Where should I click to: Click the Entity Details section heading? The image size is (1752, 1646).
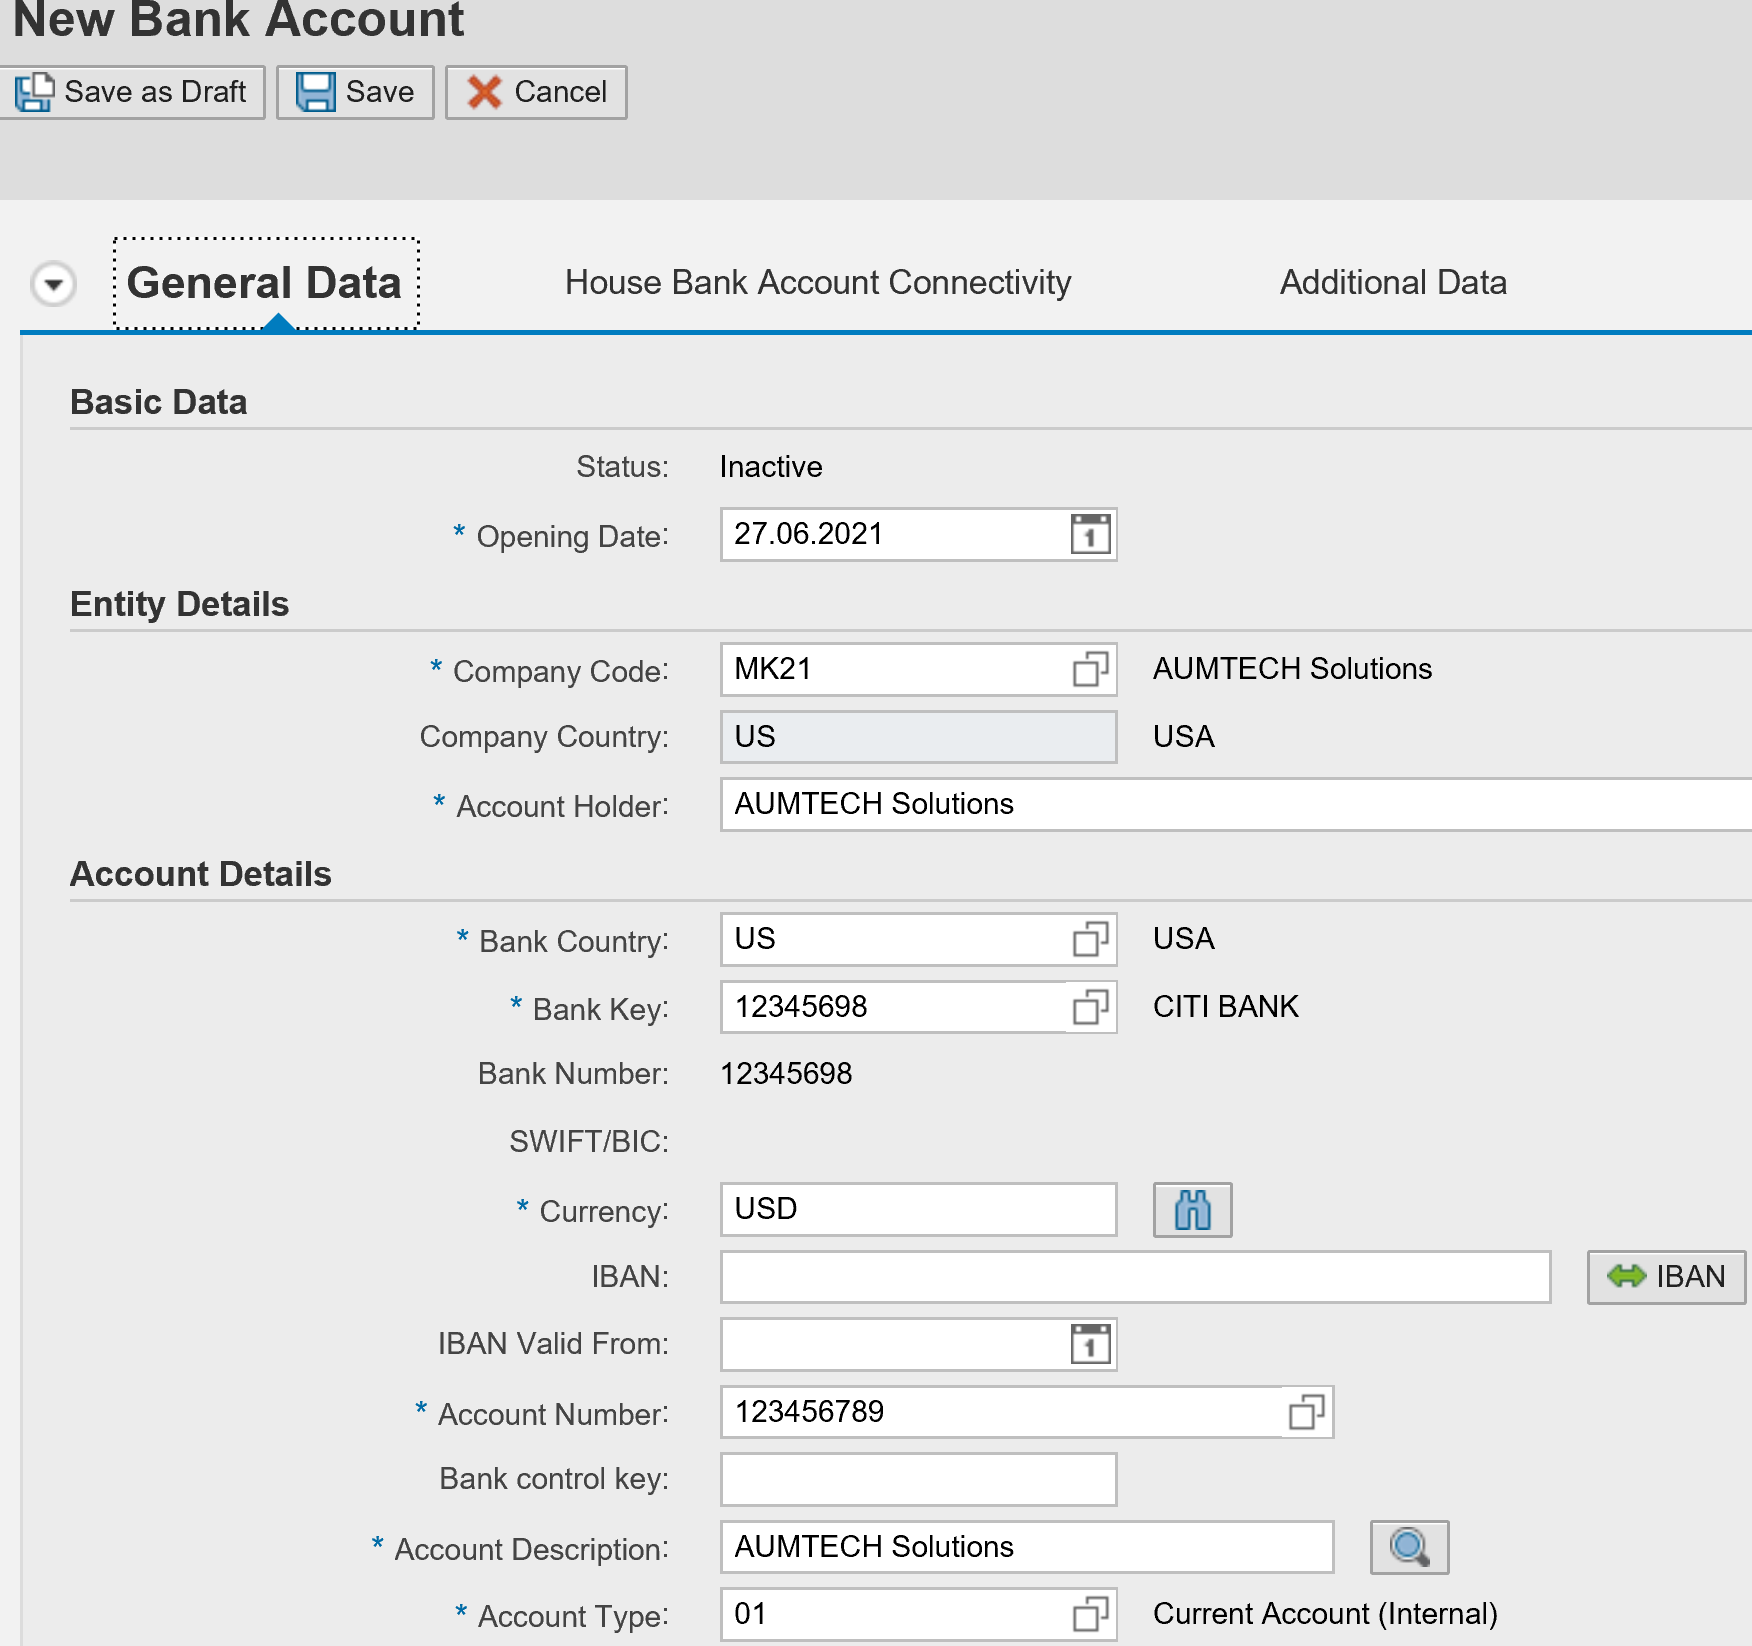180,604
